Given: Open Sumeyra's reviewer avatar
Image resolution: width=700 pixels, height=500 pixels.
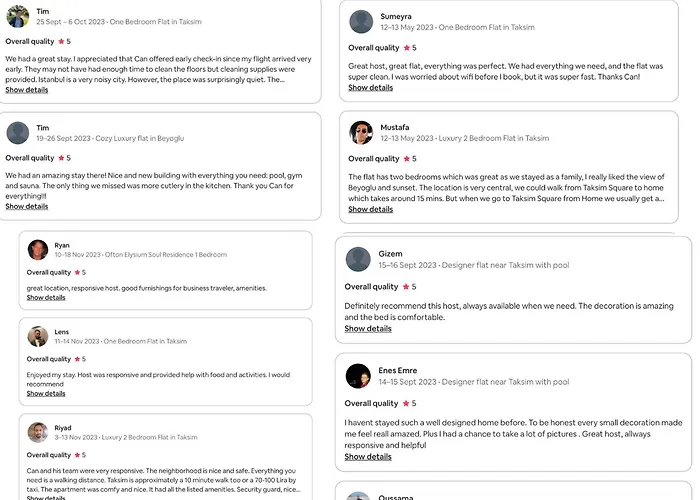Looking at the screenshot, I should [x=361, y=21].
